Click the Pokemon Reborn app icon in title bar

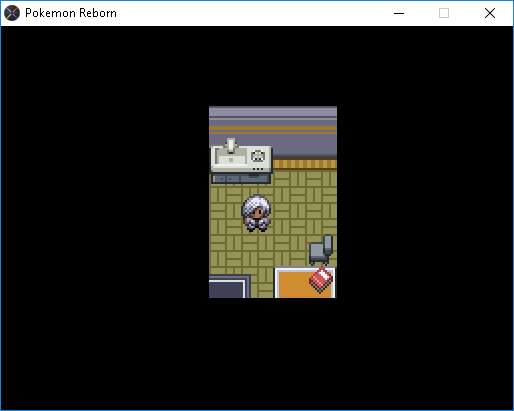click(12, 13)
